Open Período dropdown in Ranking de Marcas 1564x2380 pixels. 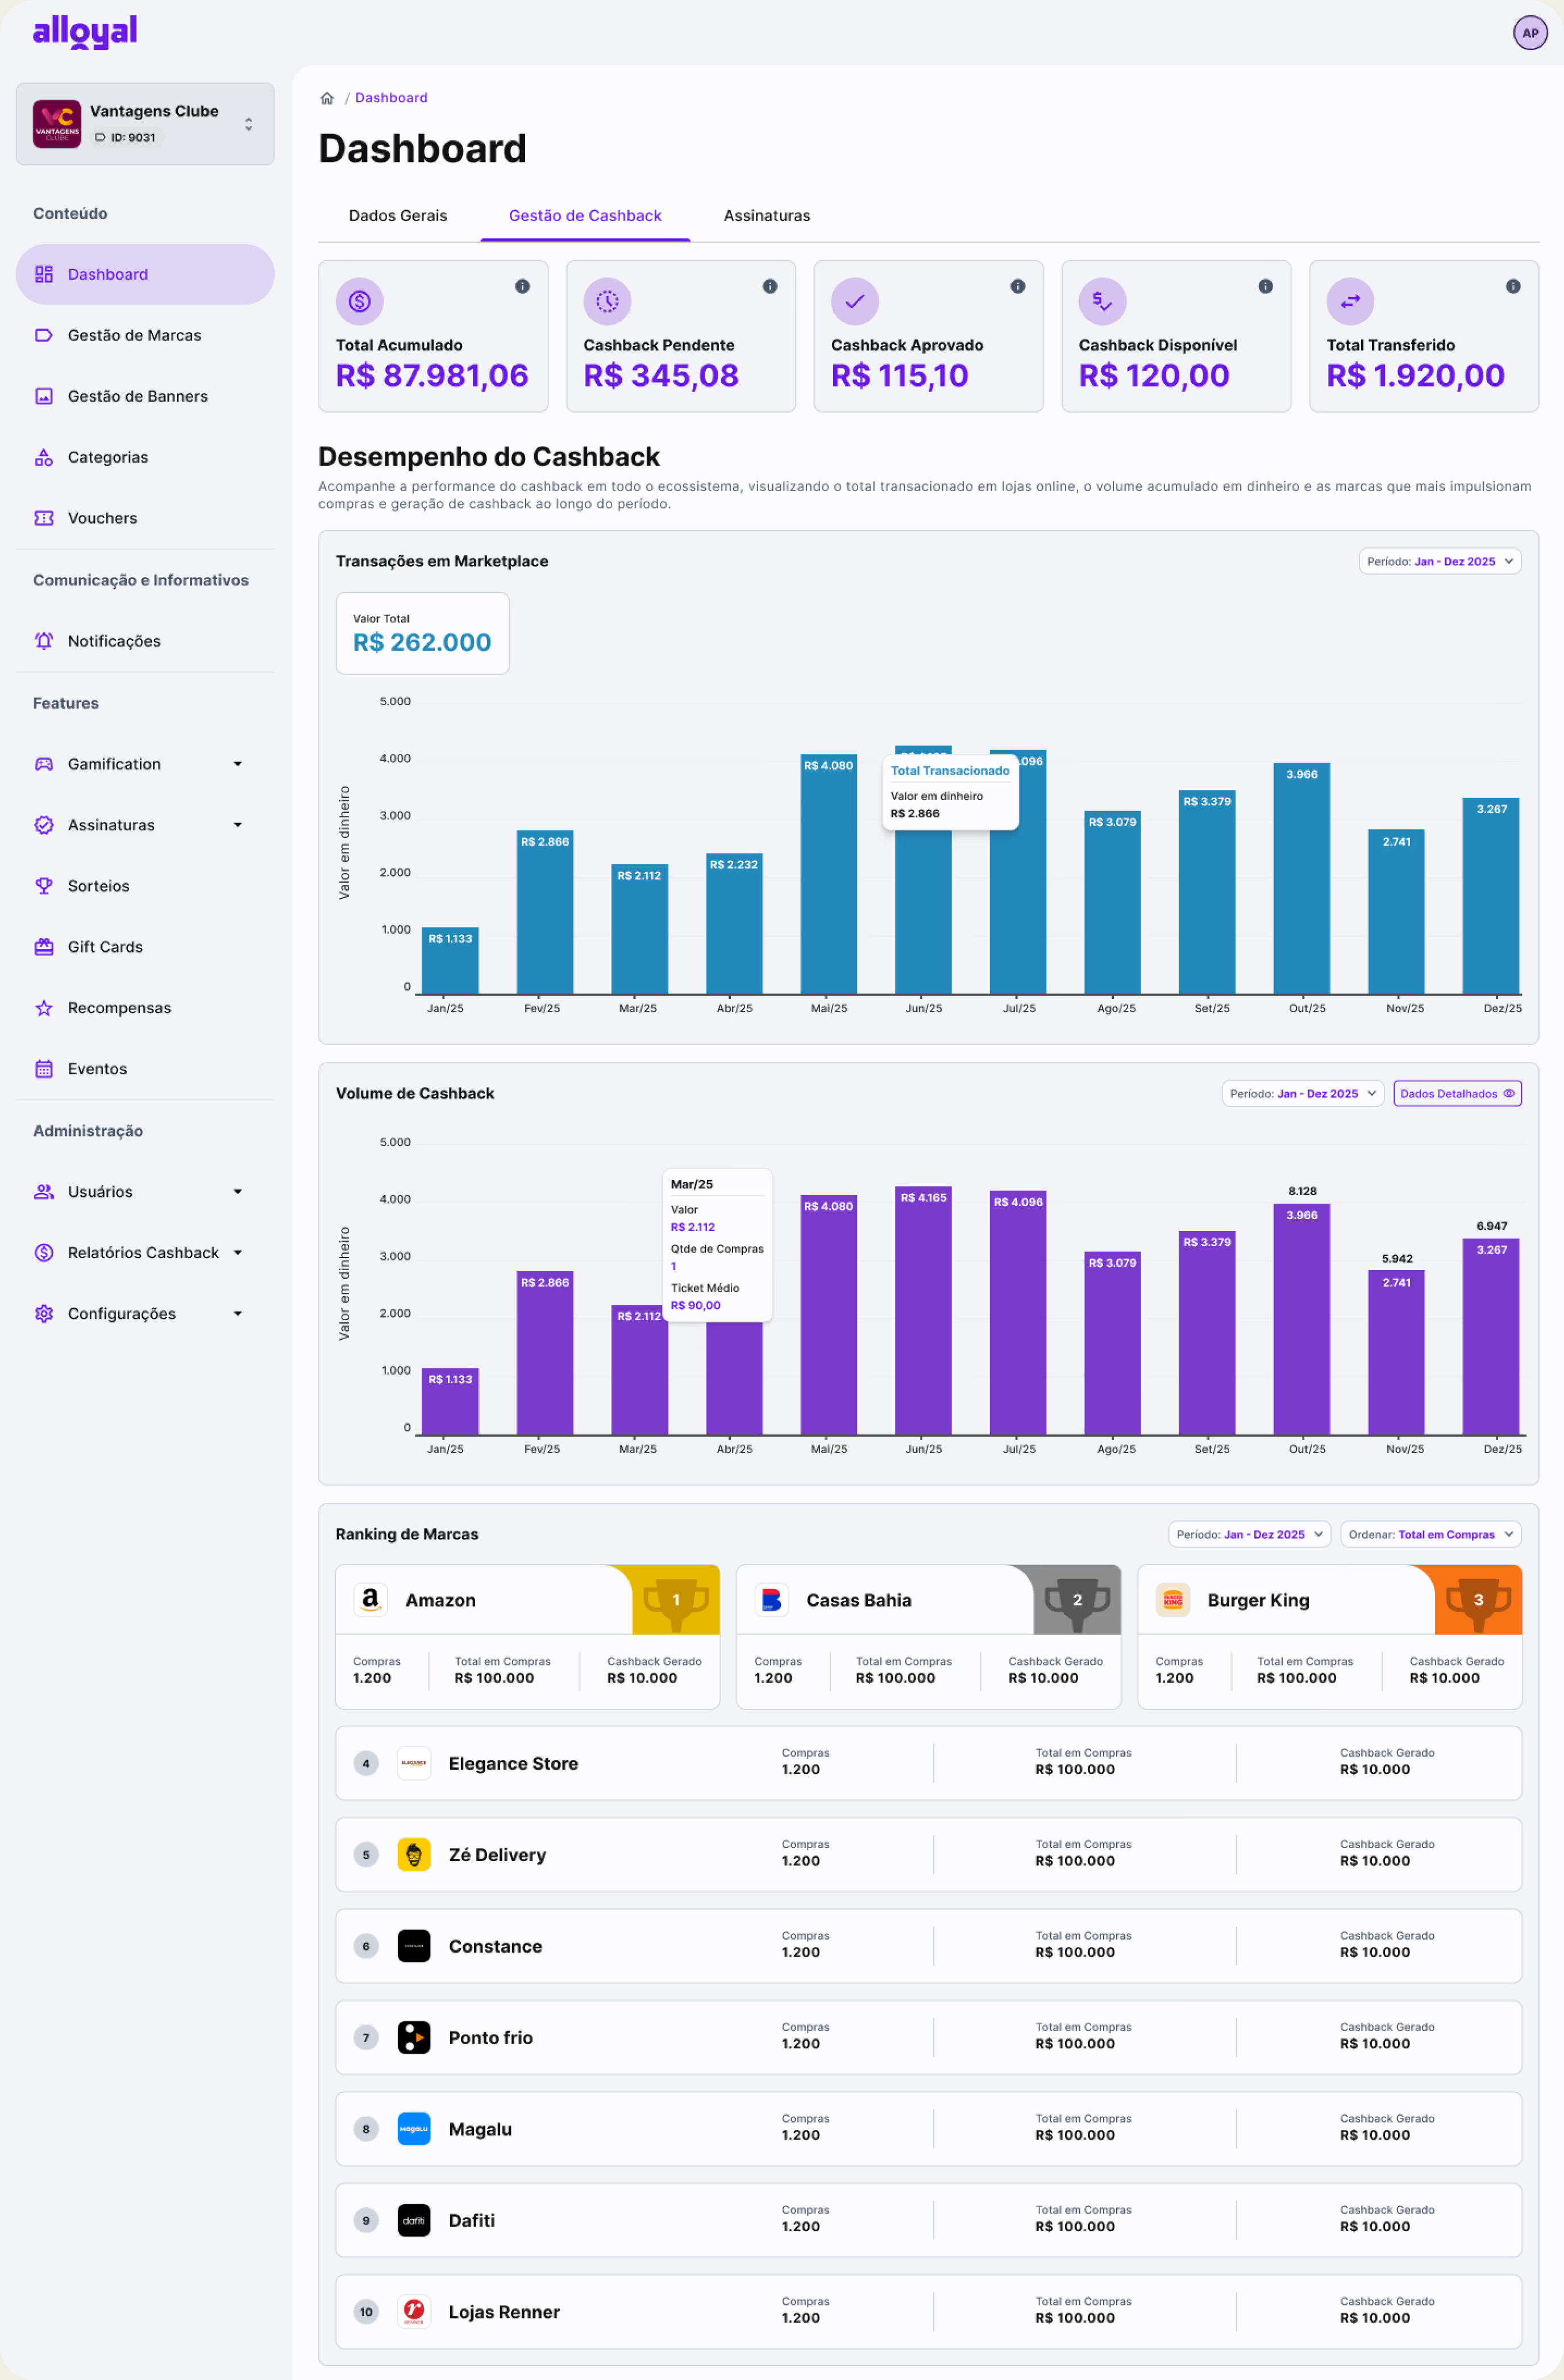[x=1249, y=1534]
